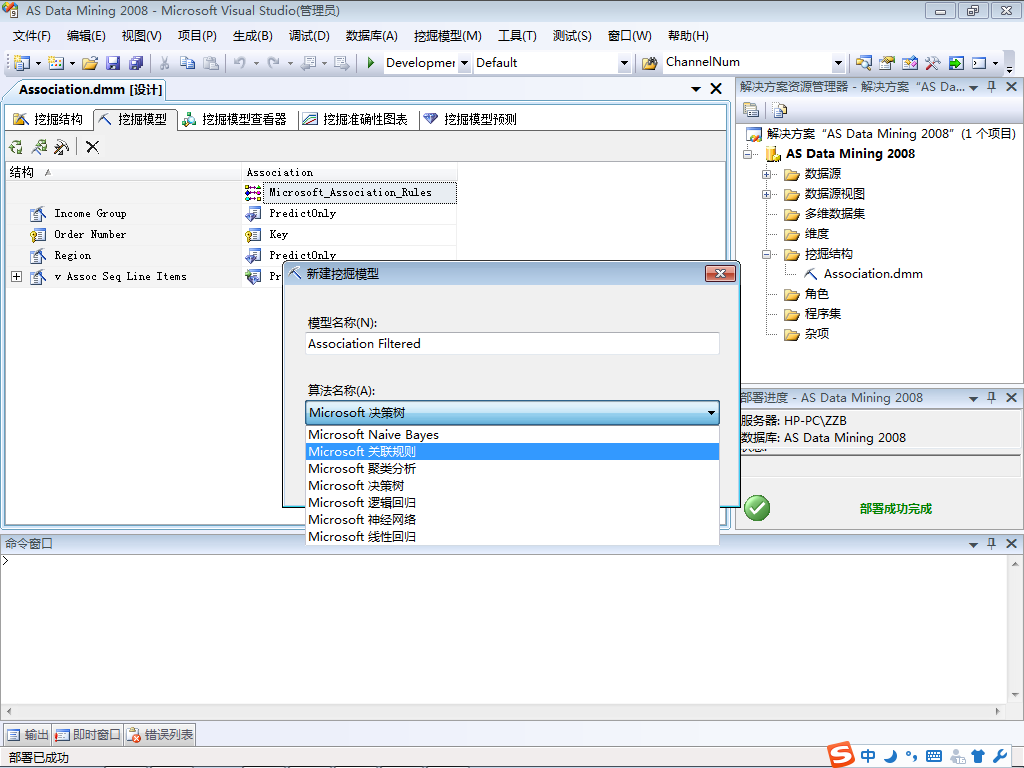
Task: Expand the v Assoc Seq Line Items row
Action: (16, 276)
